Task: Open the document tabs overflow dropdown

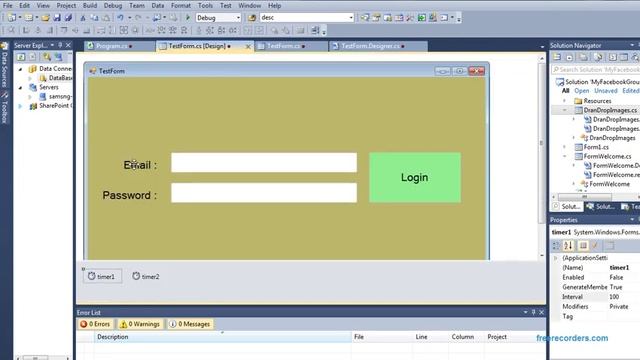Action: [x=542, y=47]
